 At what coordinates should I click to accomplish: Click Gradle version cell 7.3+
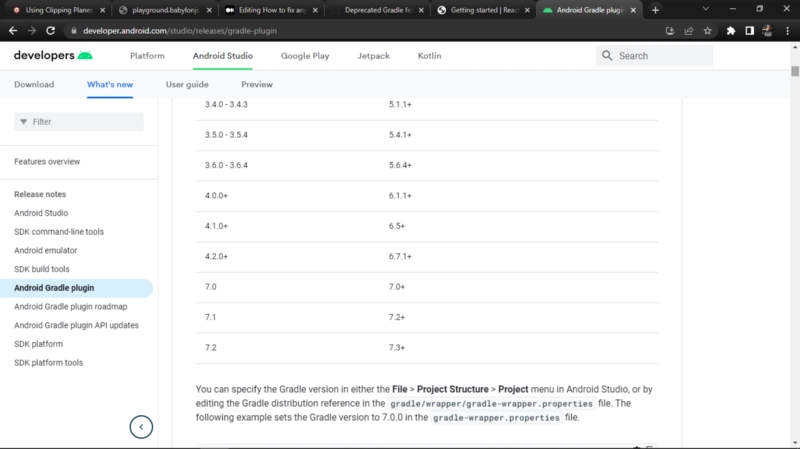[396, 348]
